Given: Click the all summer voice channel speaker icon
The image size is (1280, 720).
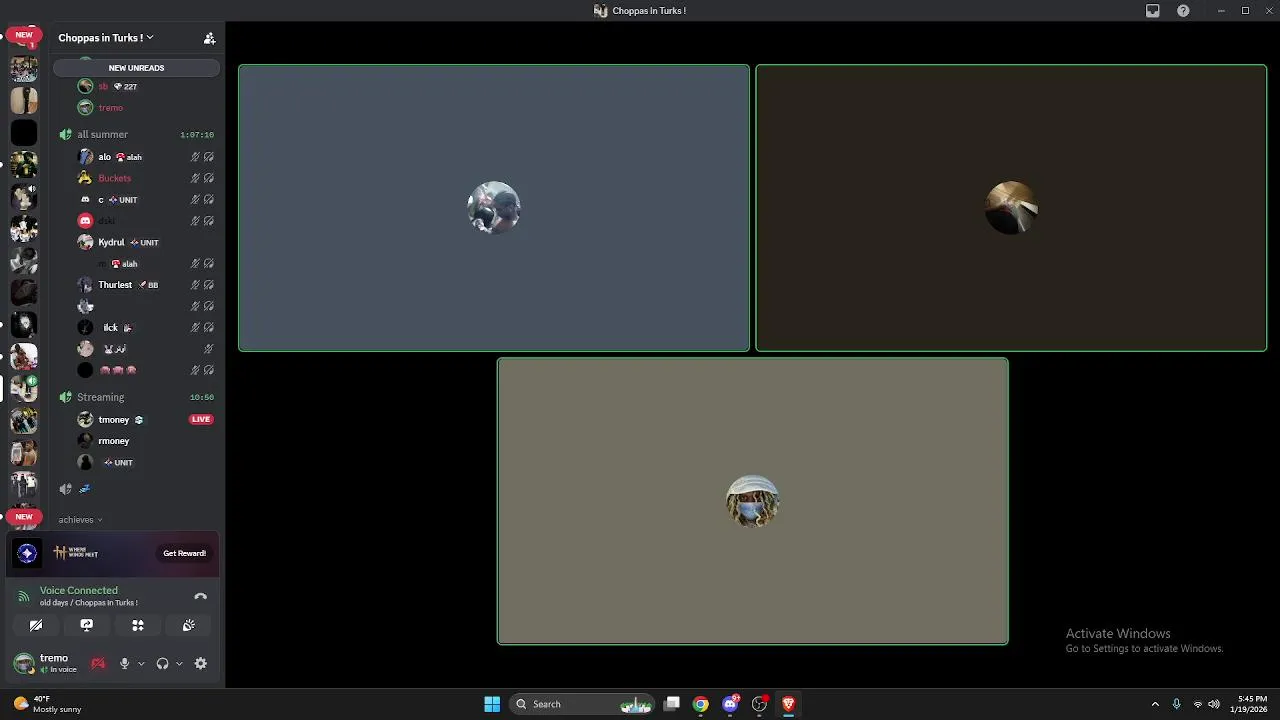Looking at the screenshot, I should click(x=66, y=134).
